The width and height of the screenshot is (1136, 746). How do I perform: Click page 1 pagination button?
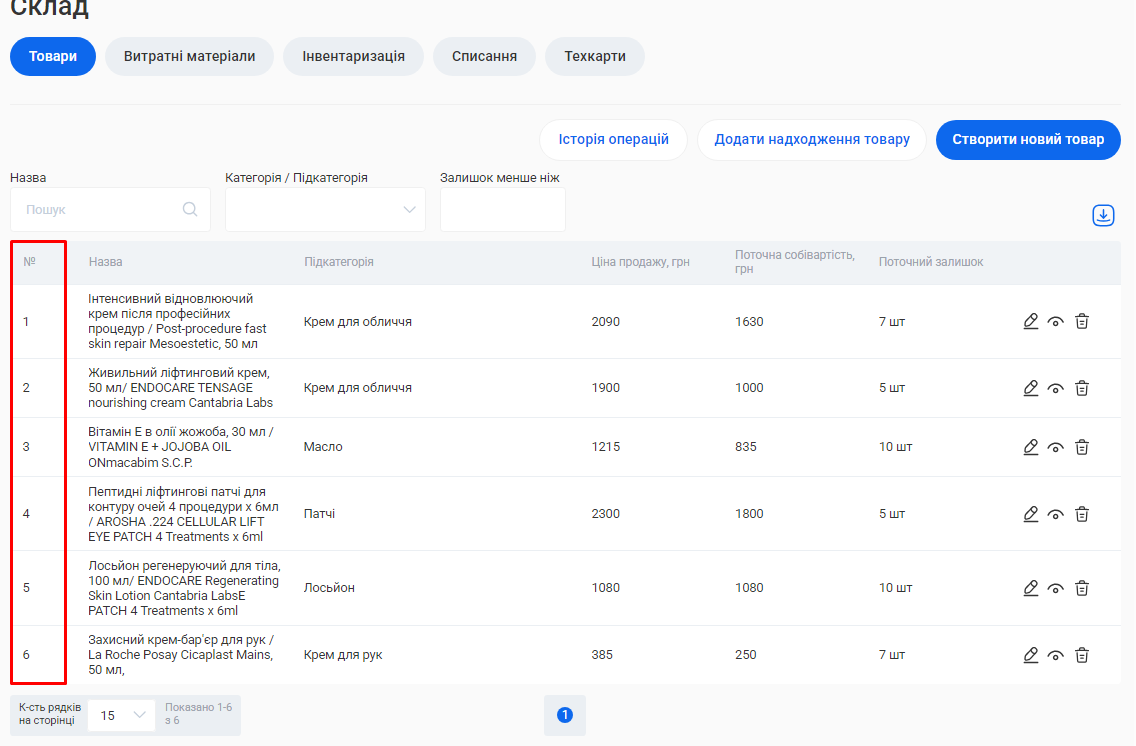pyautogui.click(x=565, y=715)
